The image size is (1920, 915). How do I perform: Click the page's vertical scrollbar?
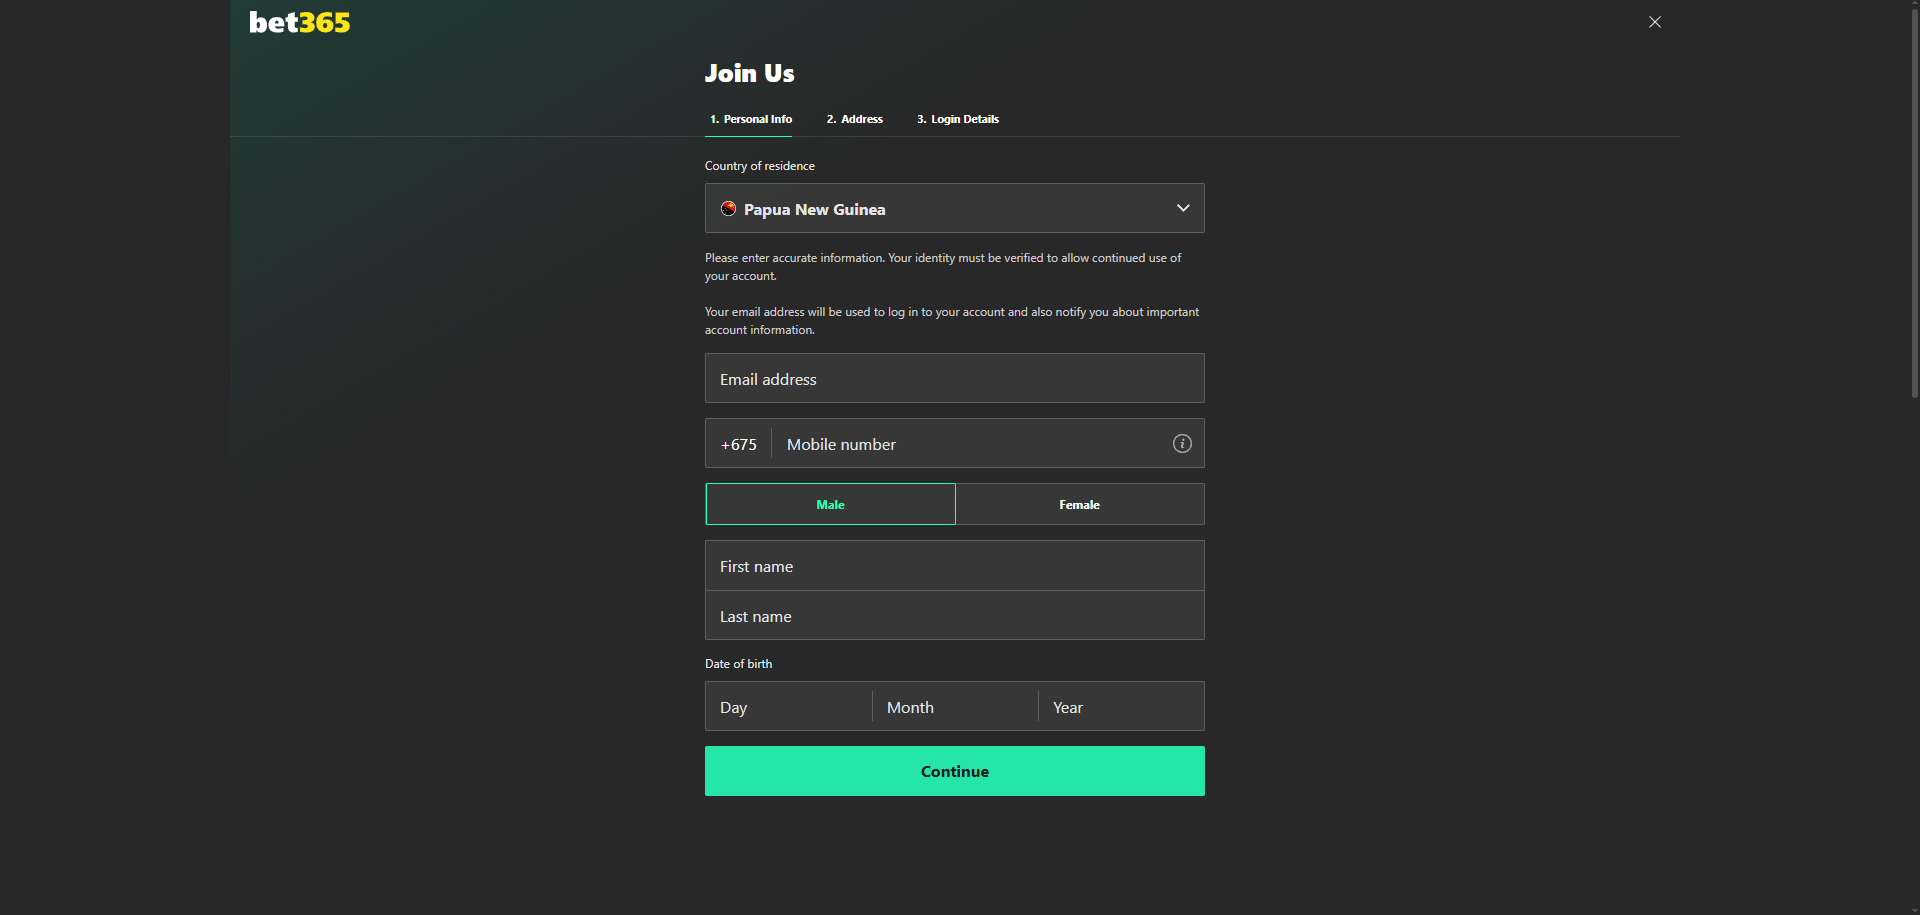(1914, 200)
